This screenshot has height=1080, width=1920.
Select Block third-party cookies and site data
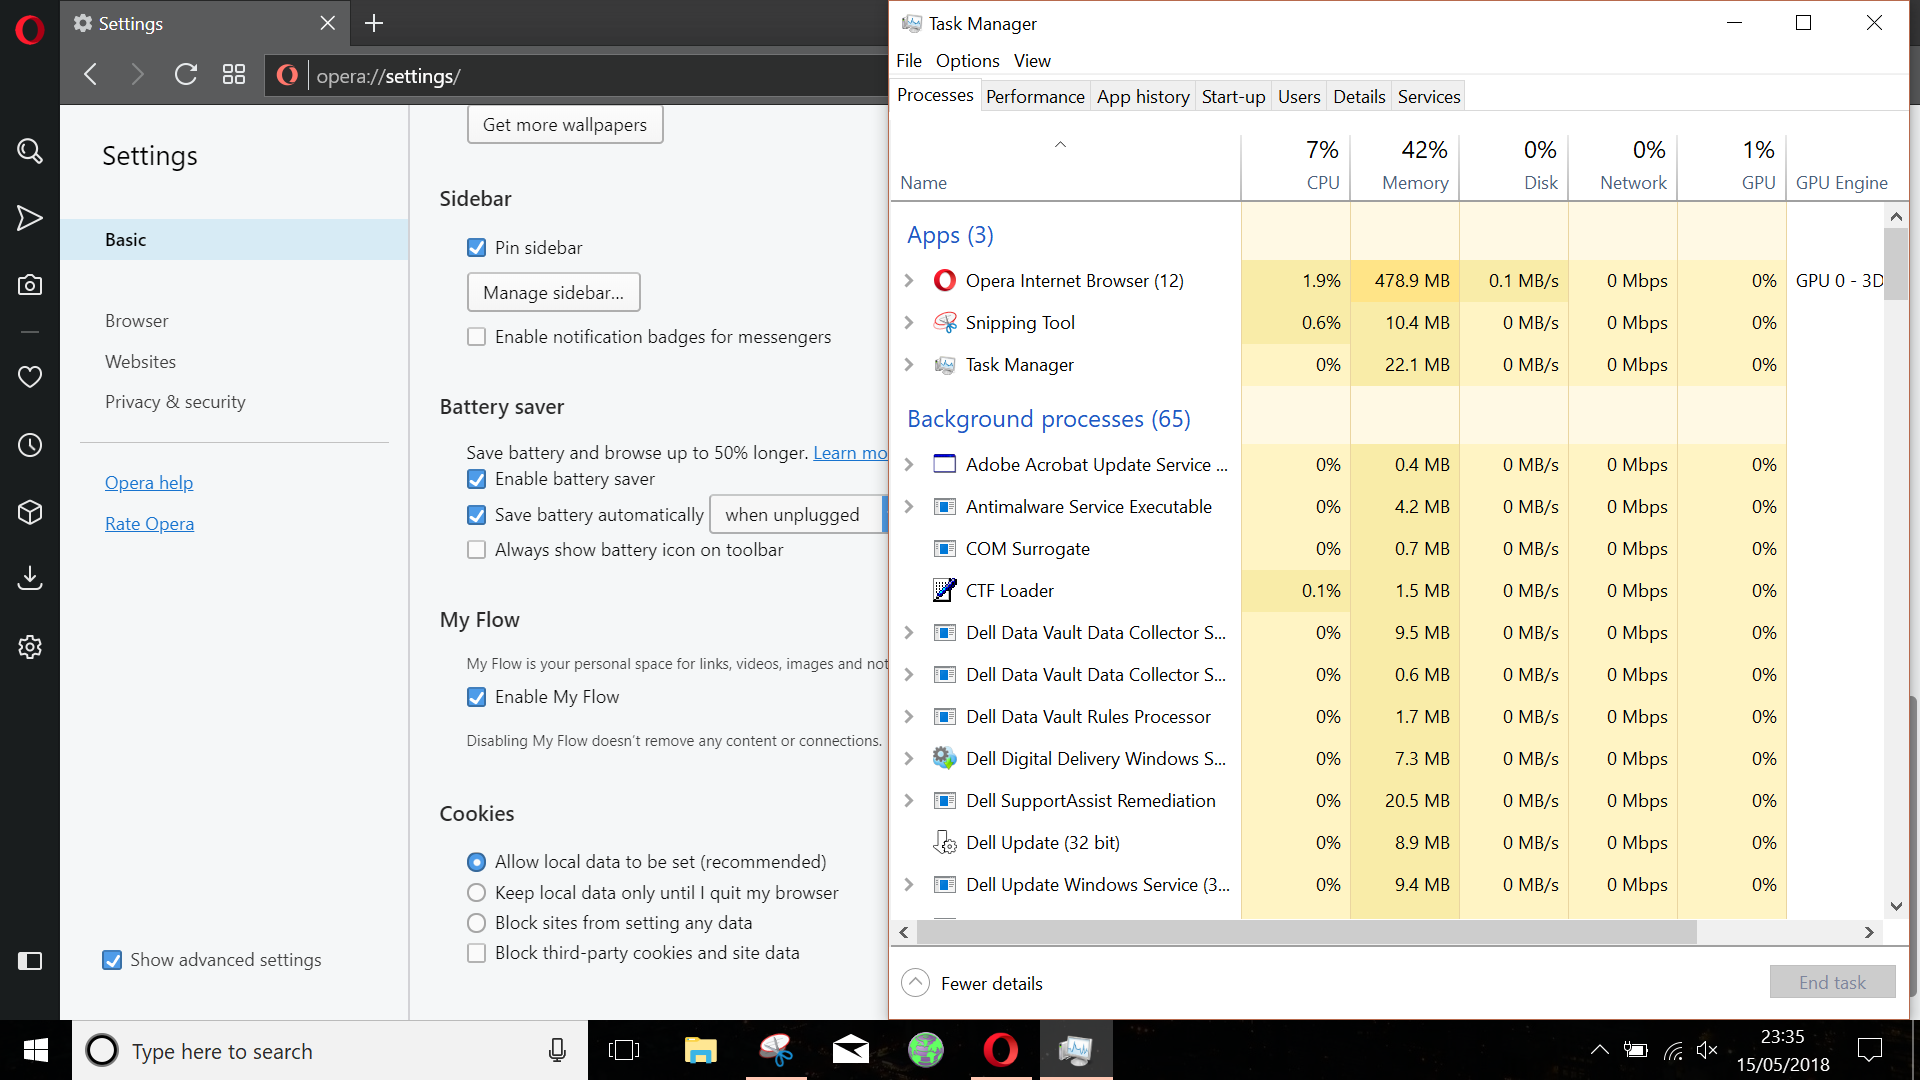[x=477, y=953]
